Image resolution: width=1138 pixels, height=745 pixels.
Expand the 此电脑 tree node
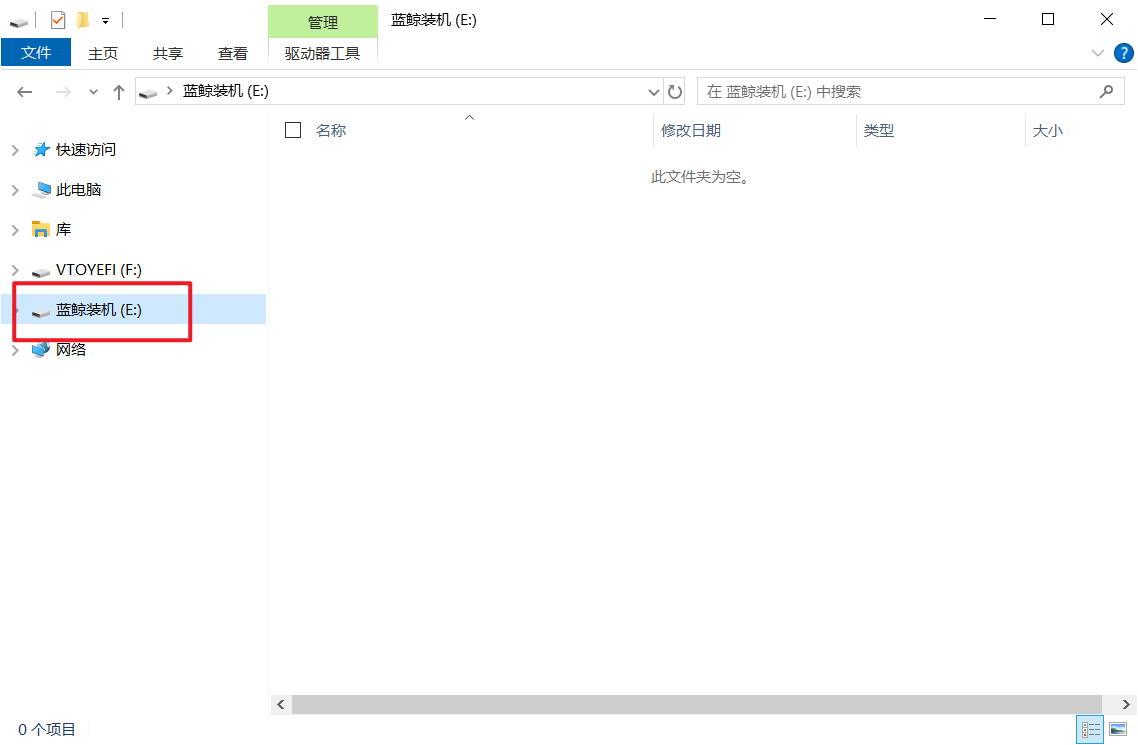tap(15, 190)
